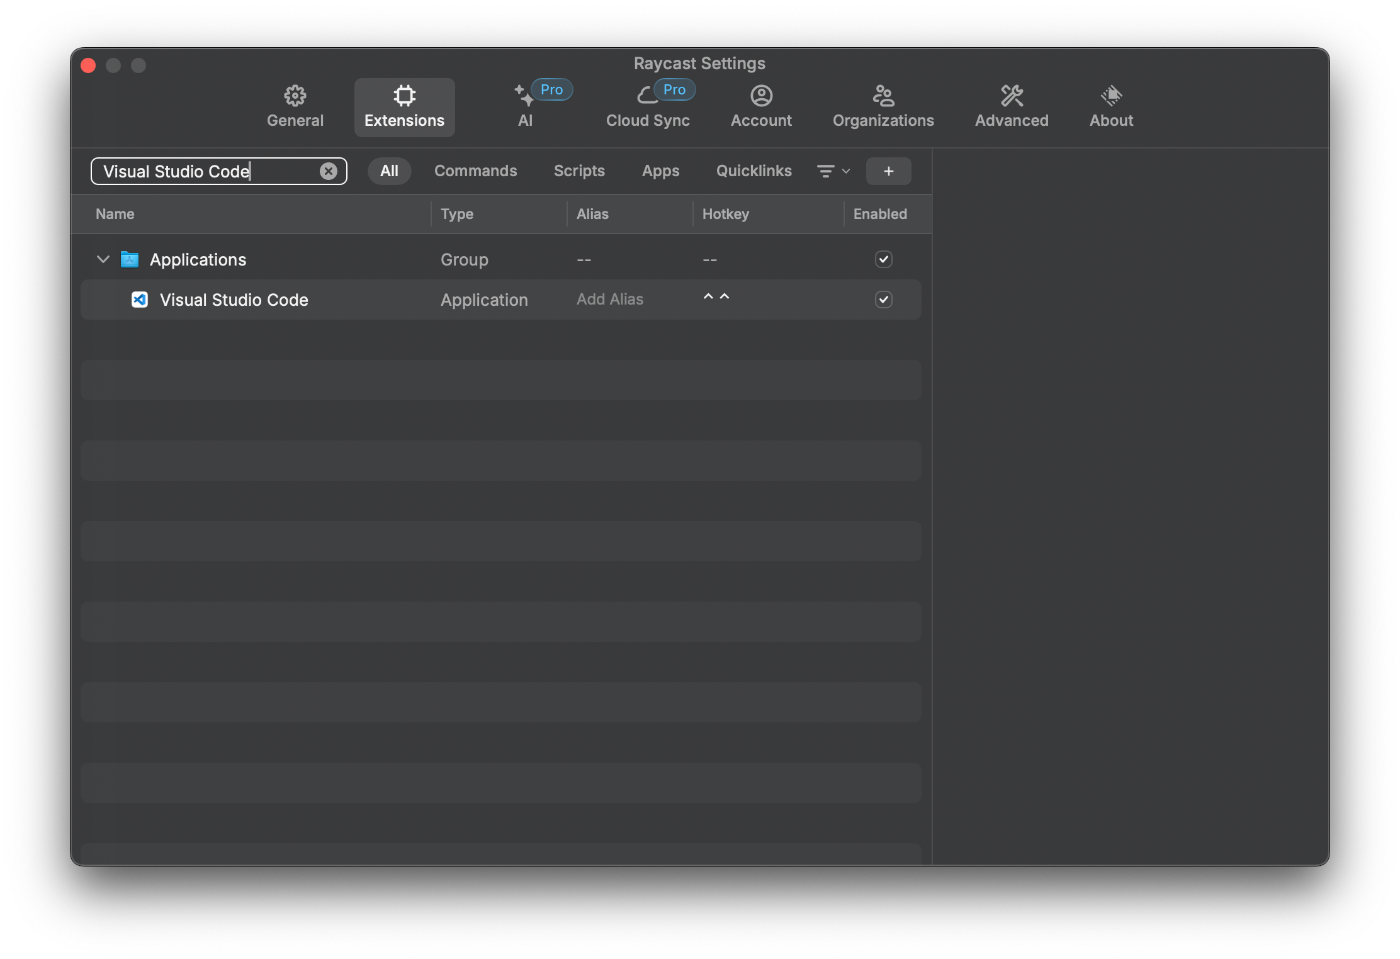Click the Visual Studio Code app icon

[140, 299]
